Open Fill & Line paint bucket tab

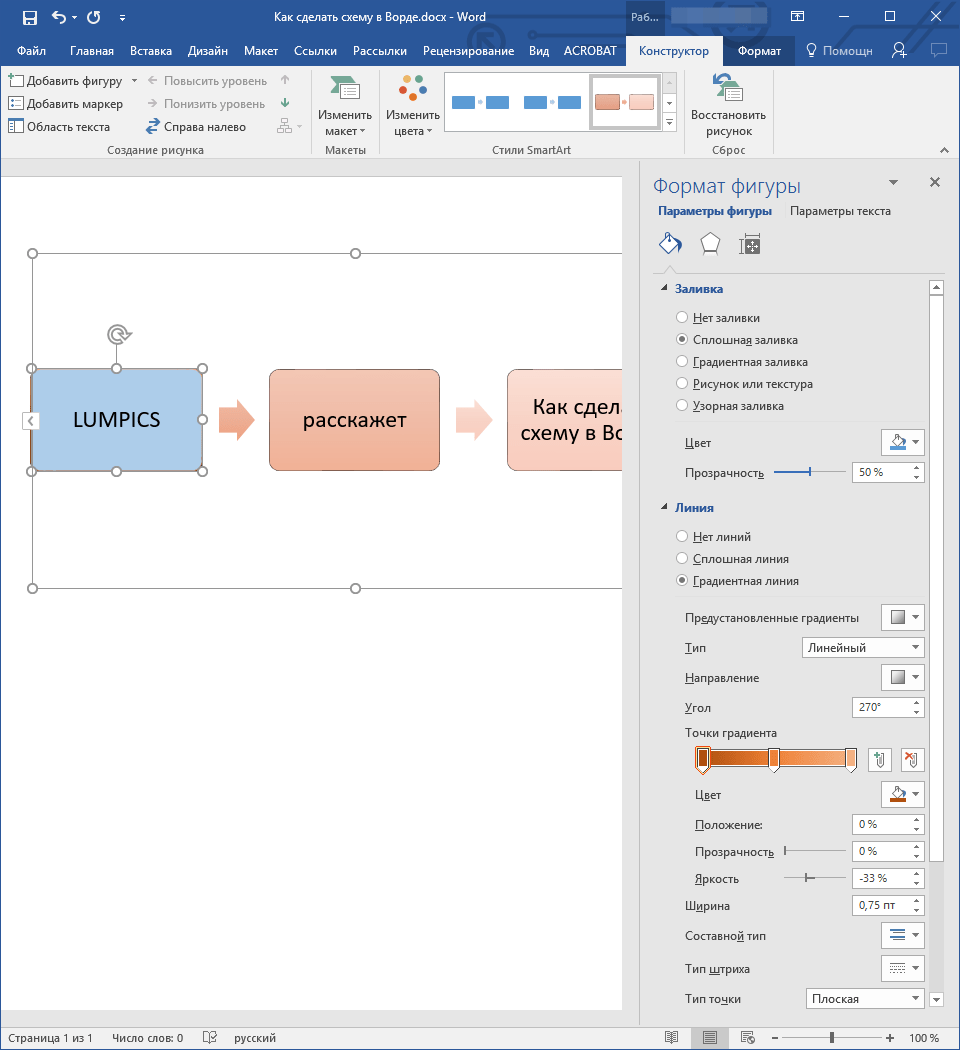(669, 244)
